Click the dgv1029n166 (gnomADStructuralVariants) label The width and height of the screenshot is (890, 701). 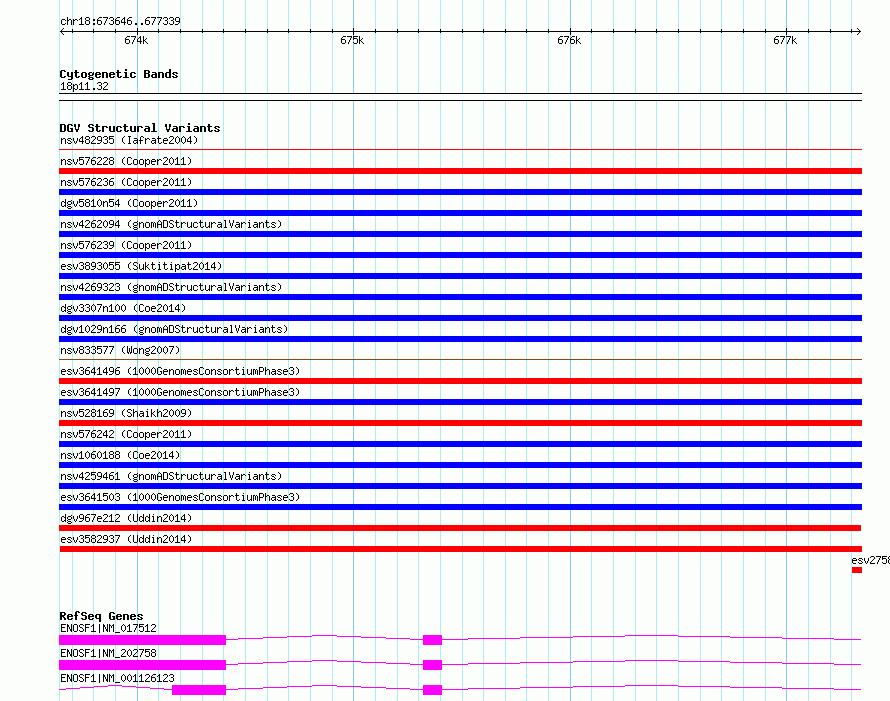[174, 329]
